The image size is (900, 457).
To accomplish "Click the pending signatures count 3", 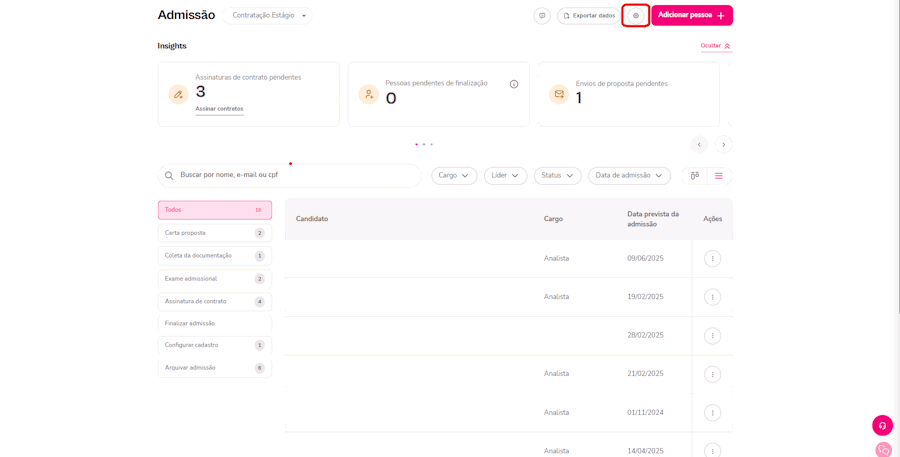I will [200, 91].
